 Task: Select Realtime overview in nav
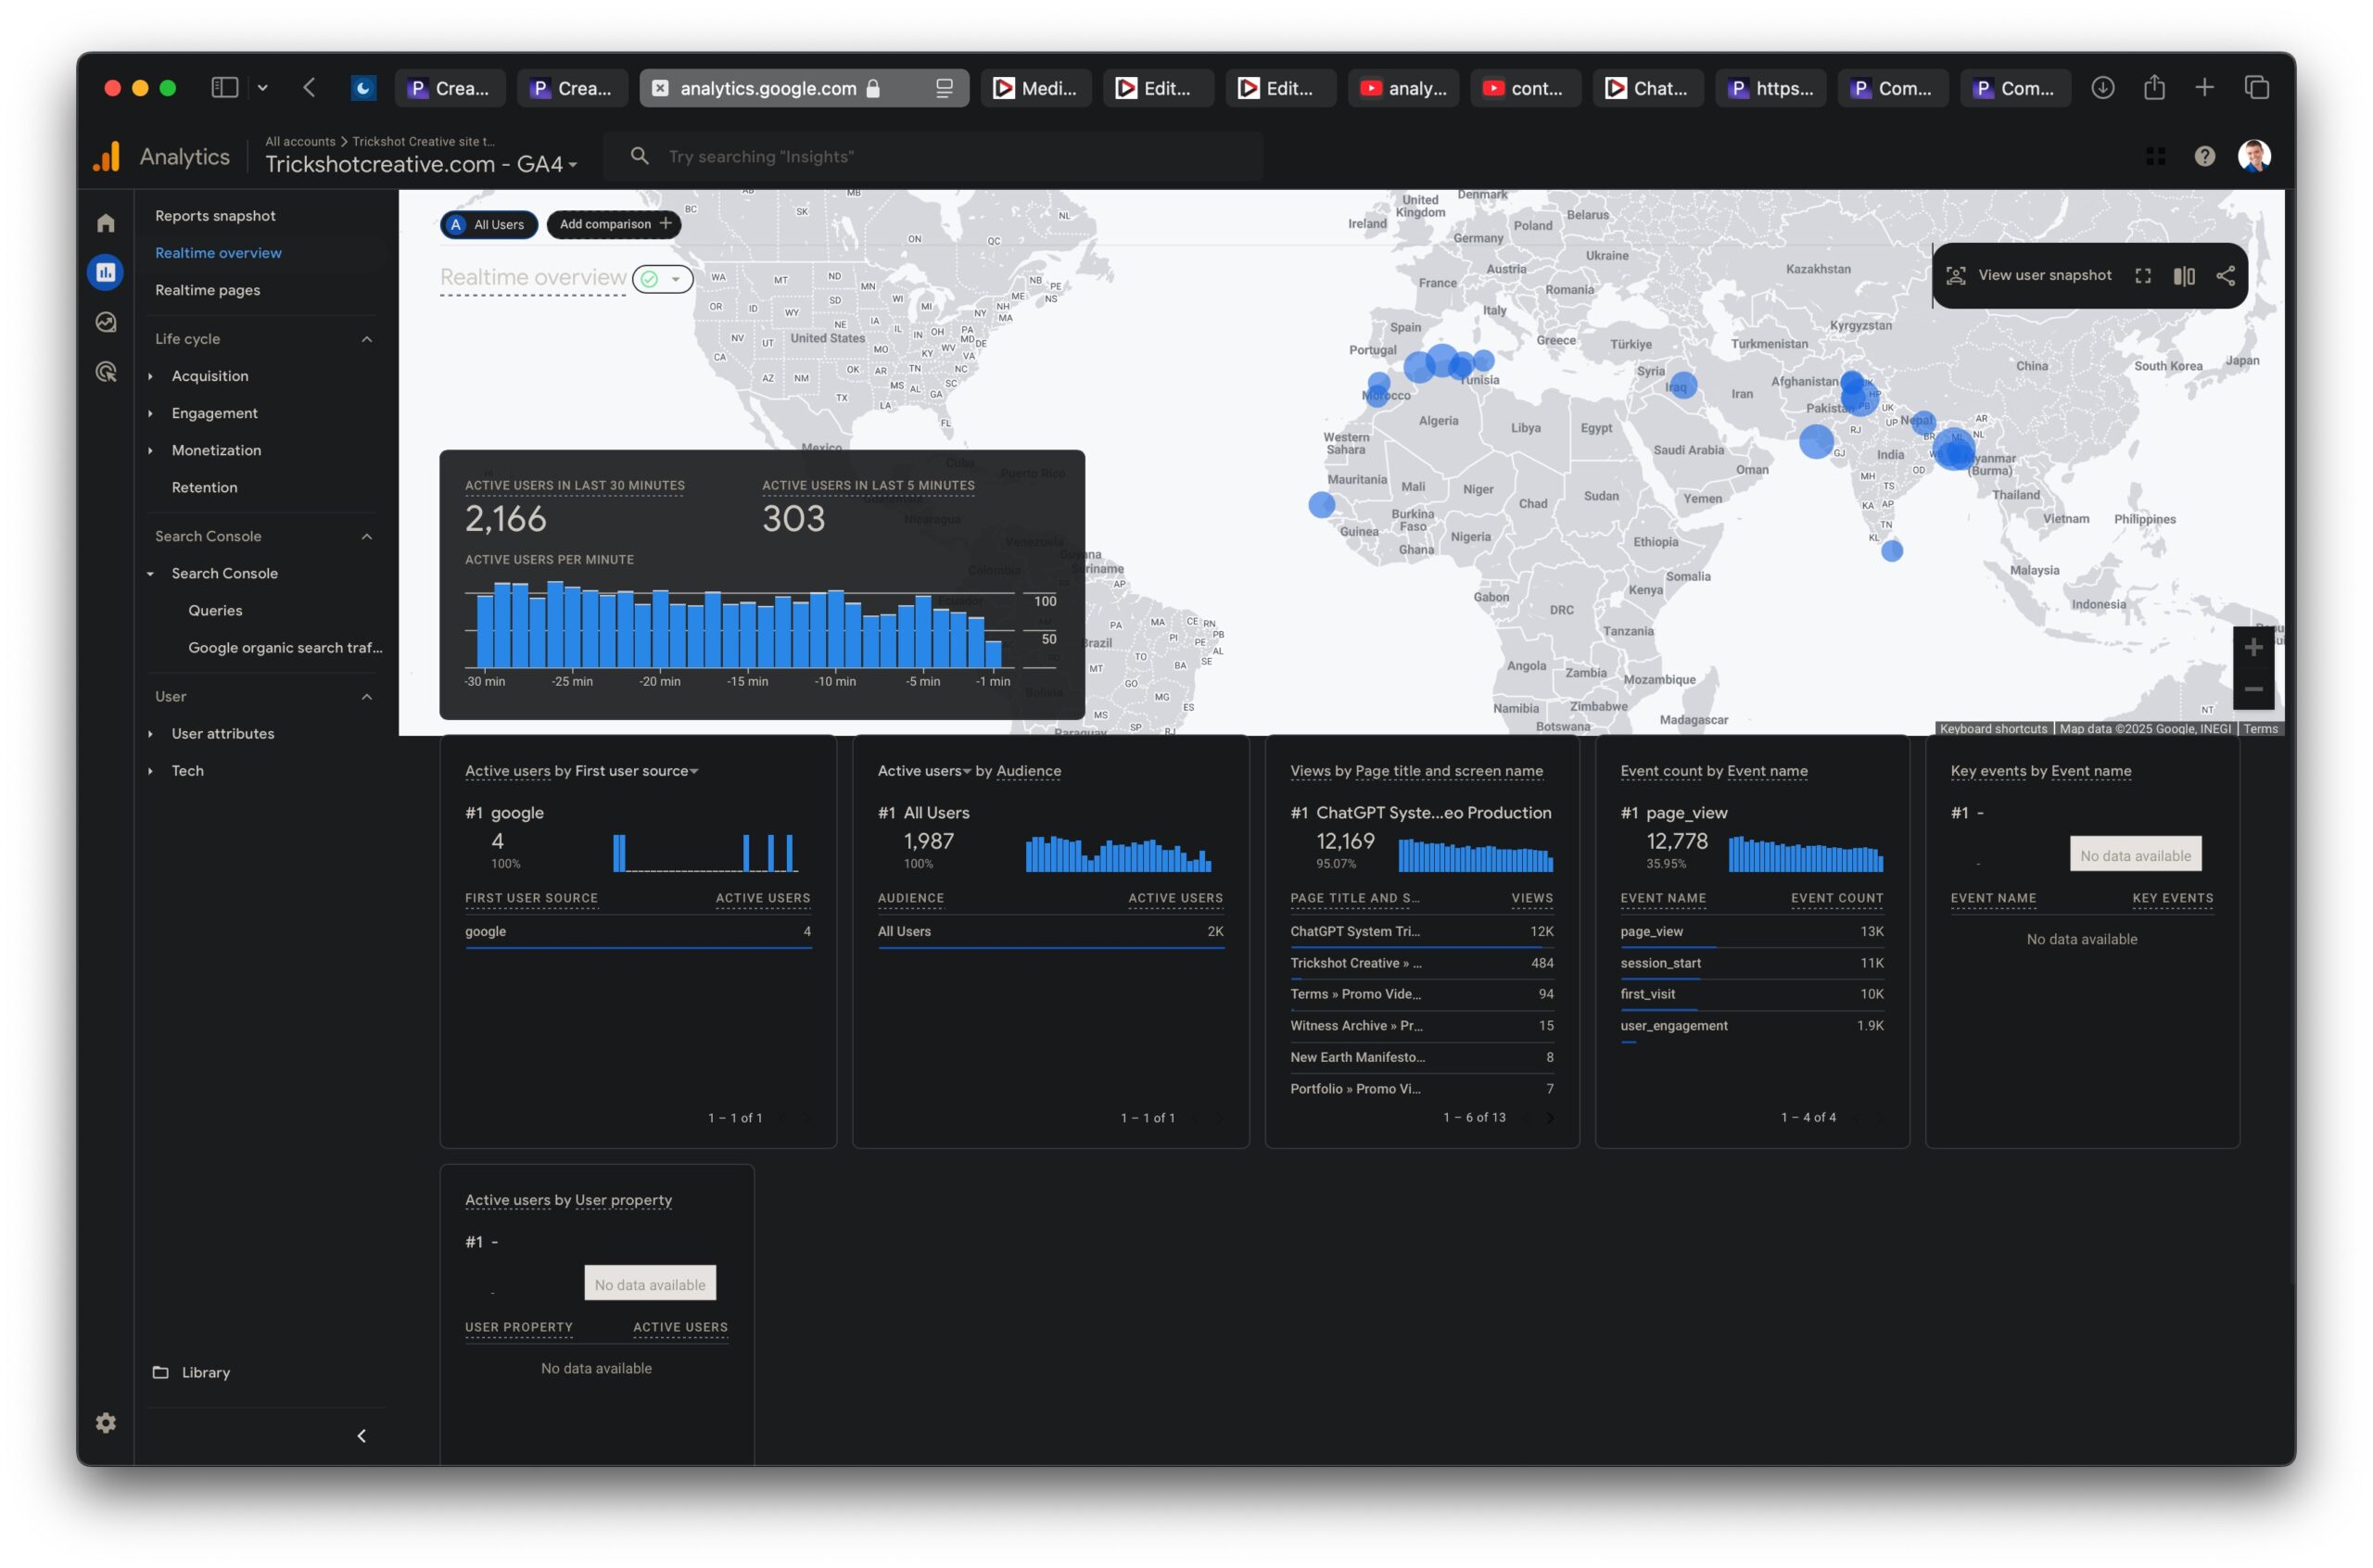point(218,253)
